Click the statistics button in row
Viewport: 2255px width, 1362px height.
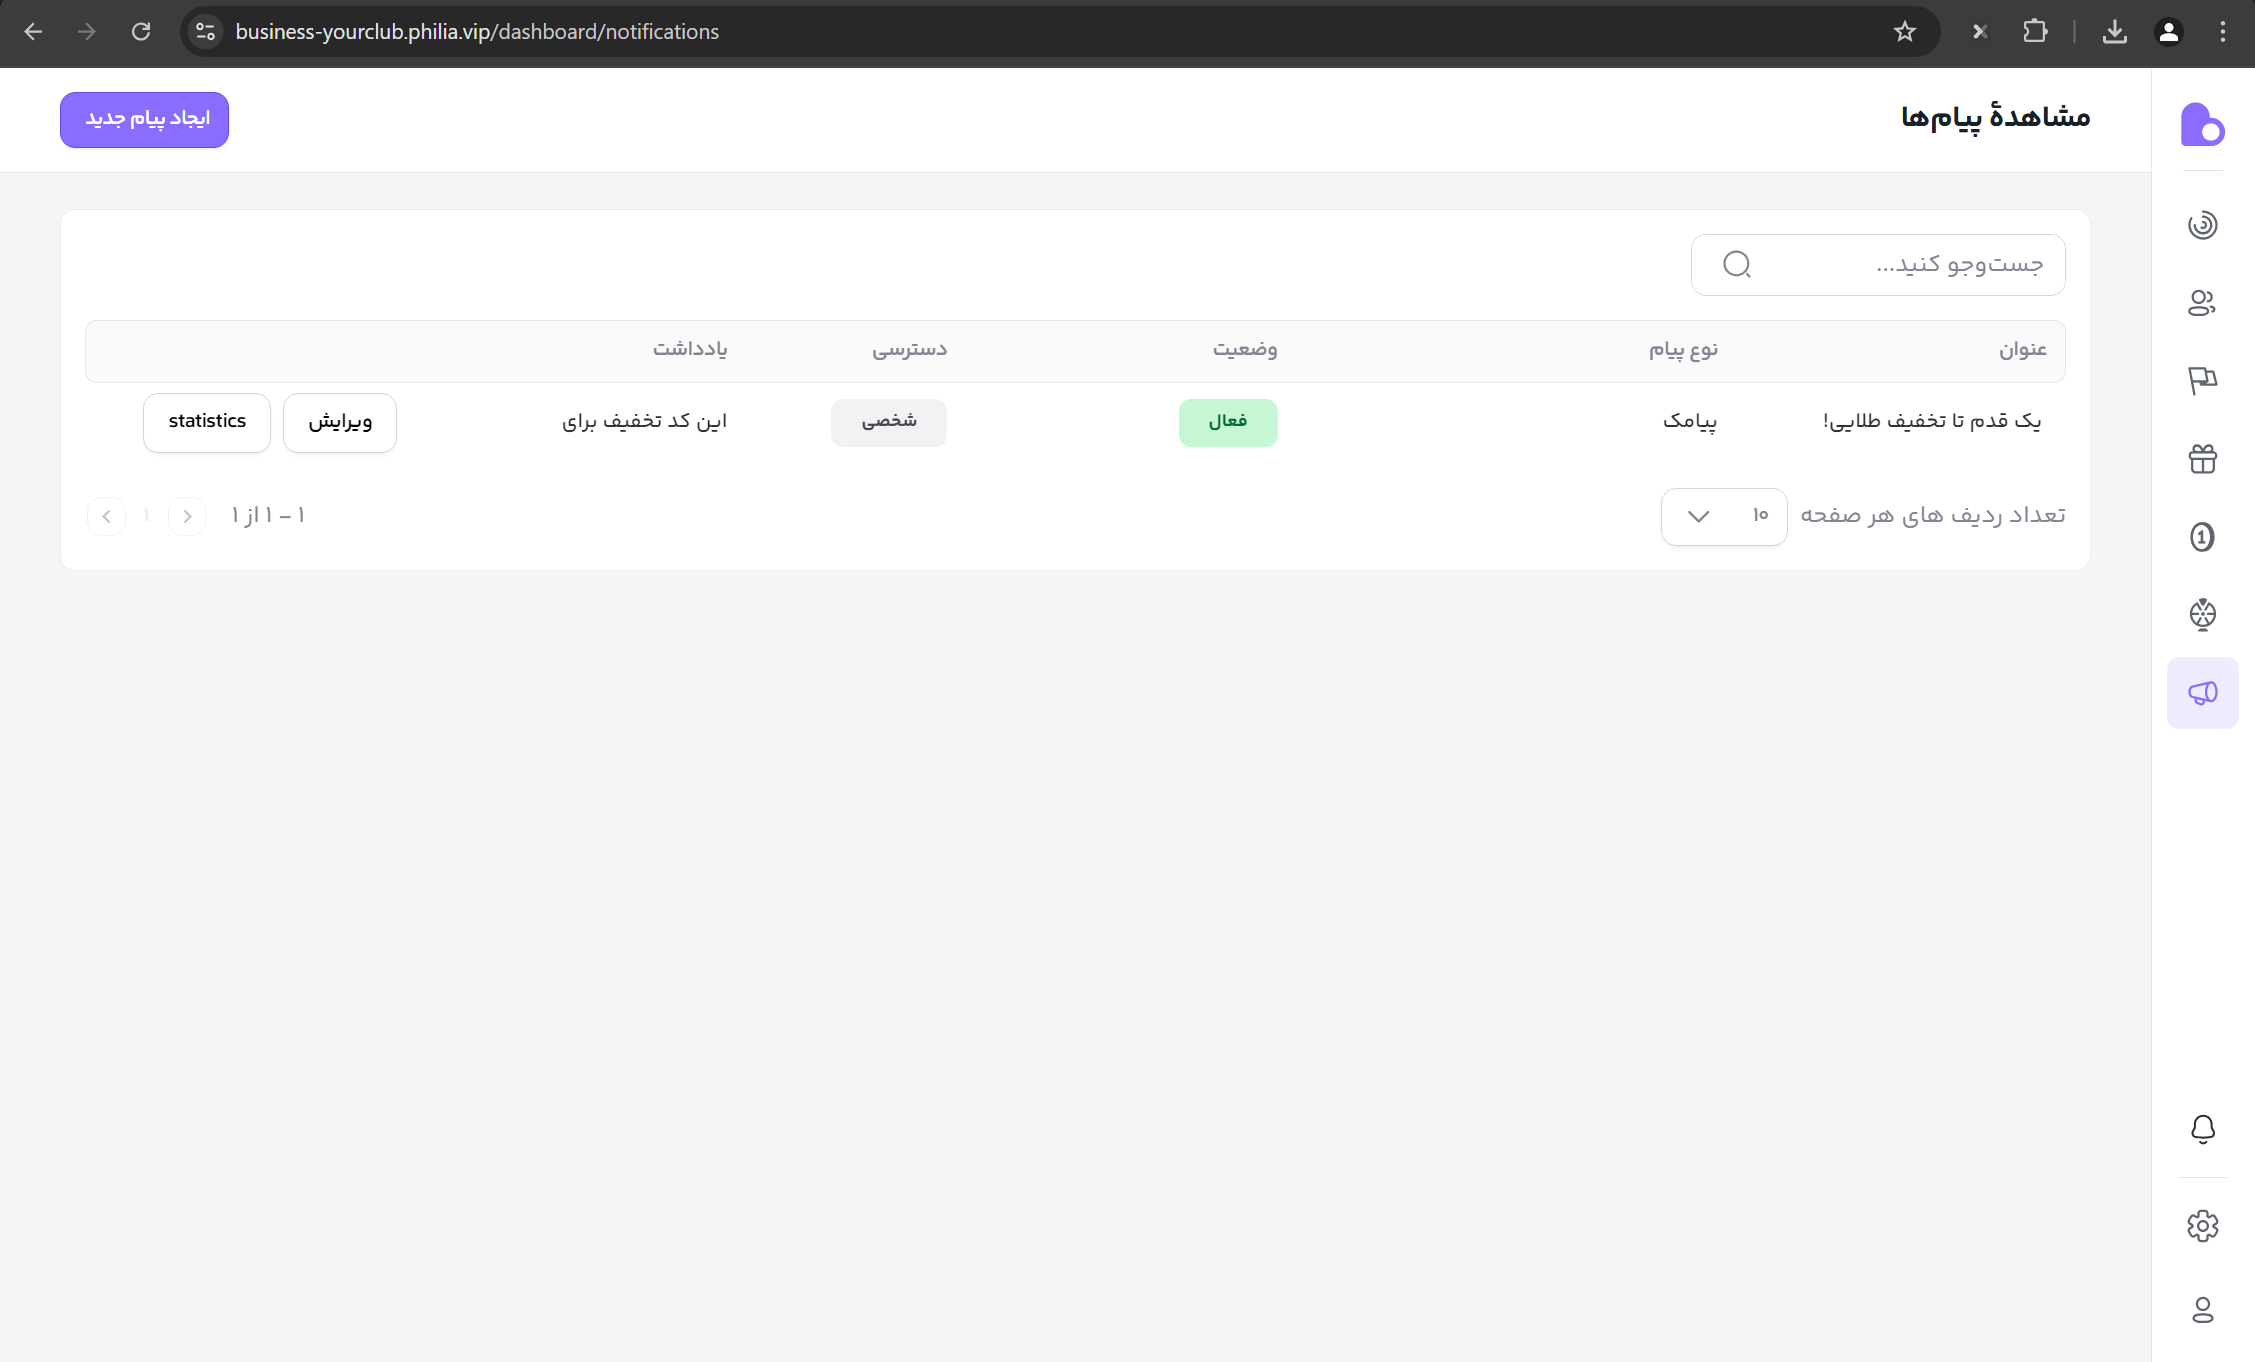point(207,422)
